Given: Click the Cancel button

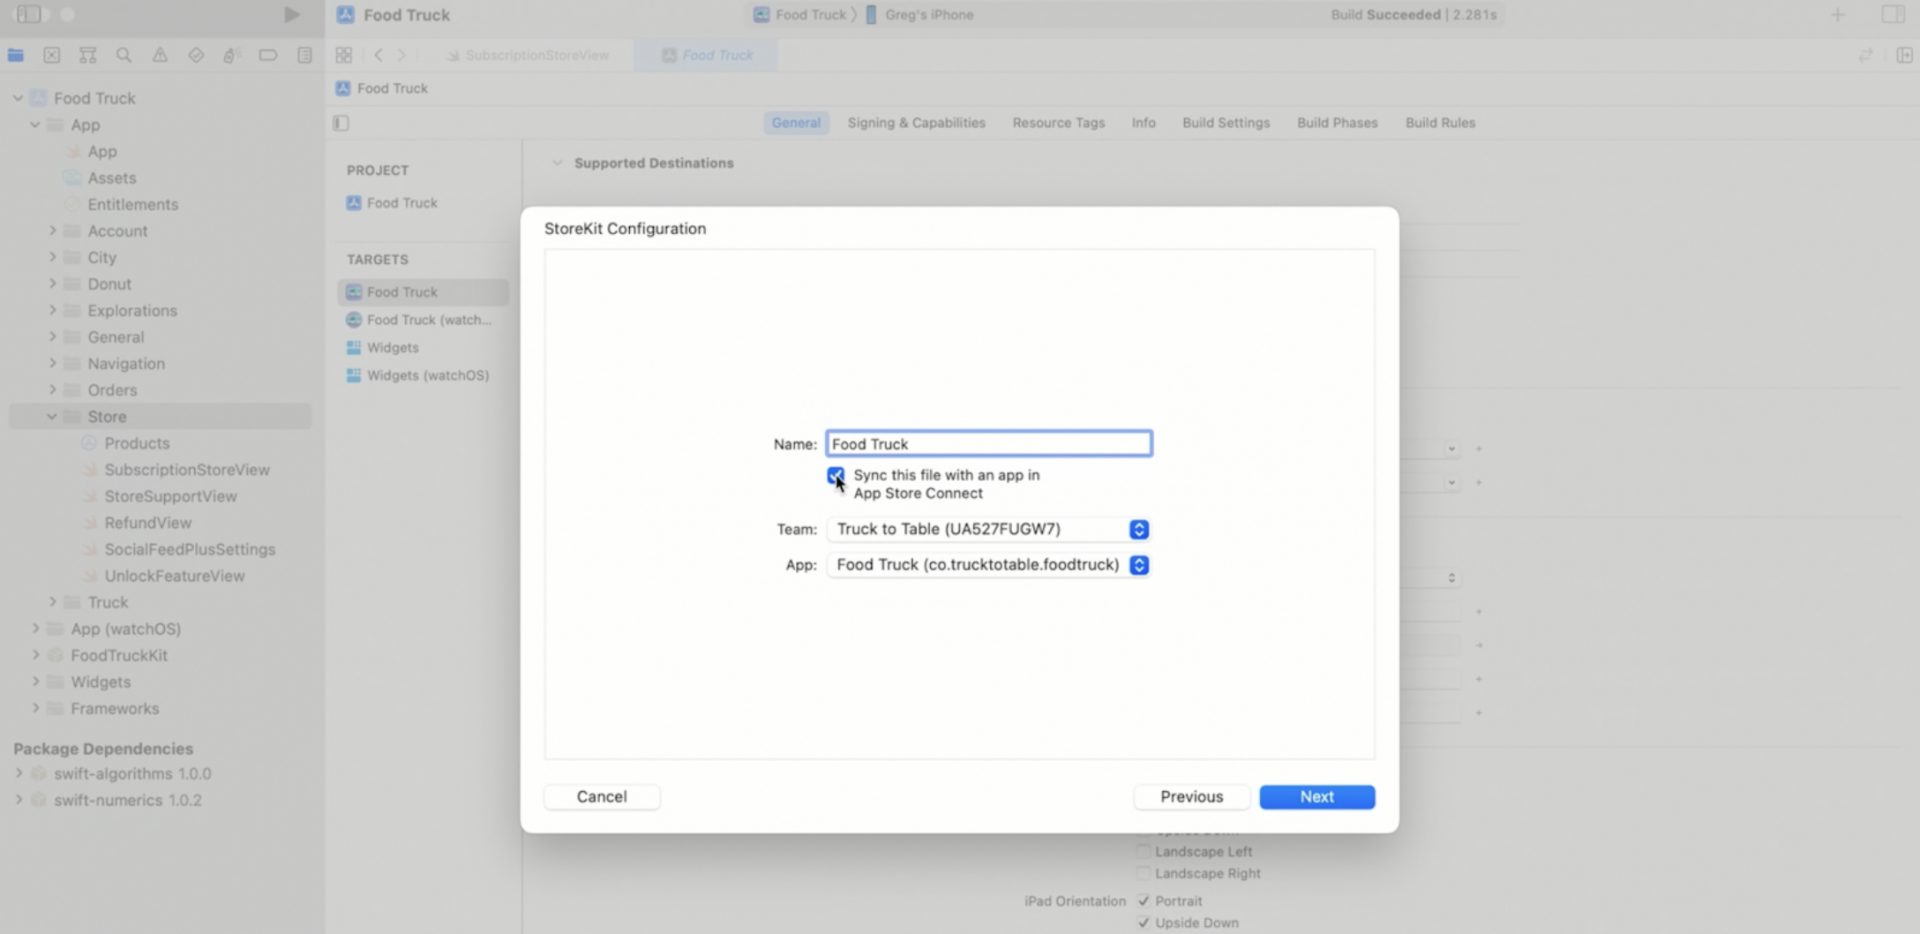Looking at the screenshot, I should (602, 797).
